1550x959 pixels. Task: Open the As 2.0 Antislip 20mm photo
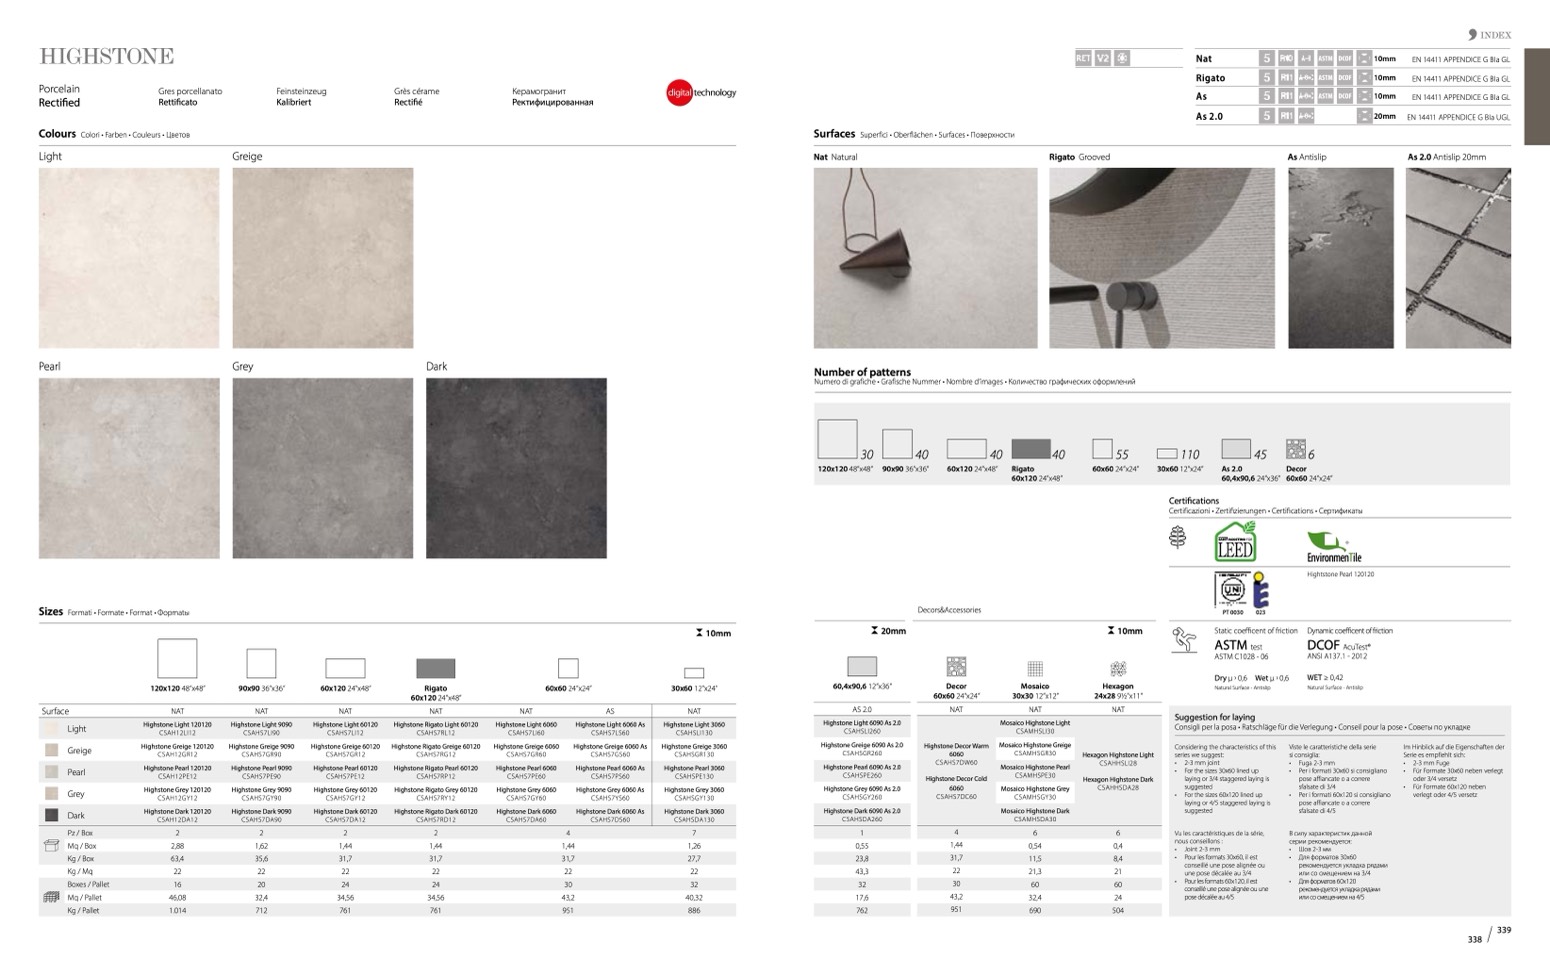click(1457, 258)
